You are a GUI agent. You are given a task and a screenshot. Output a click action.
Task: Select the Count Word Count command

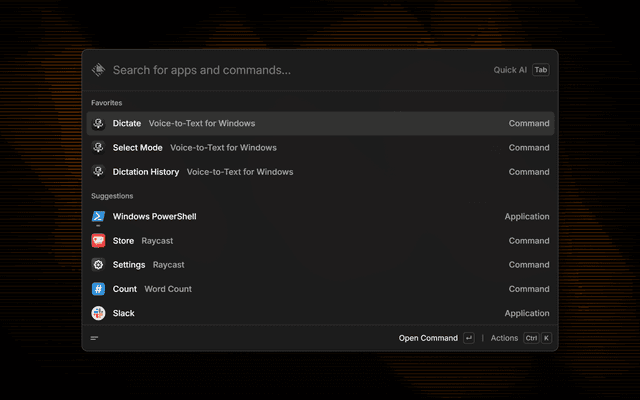coord(320,289)
